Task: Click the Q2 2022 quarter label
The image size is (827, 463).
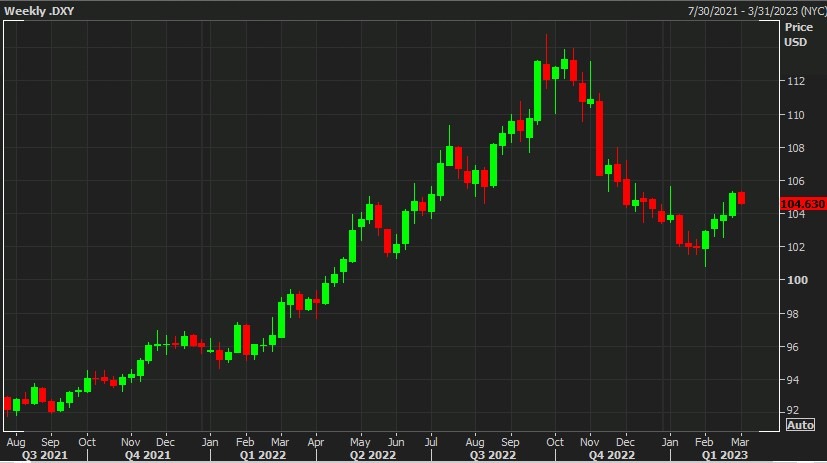Action: [x=372, y=455]
